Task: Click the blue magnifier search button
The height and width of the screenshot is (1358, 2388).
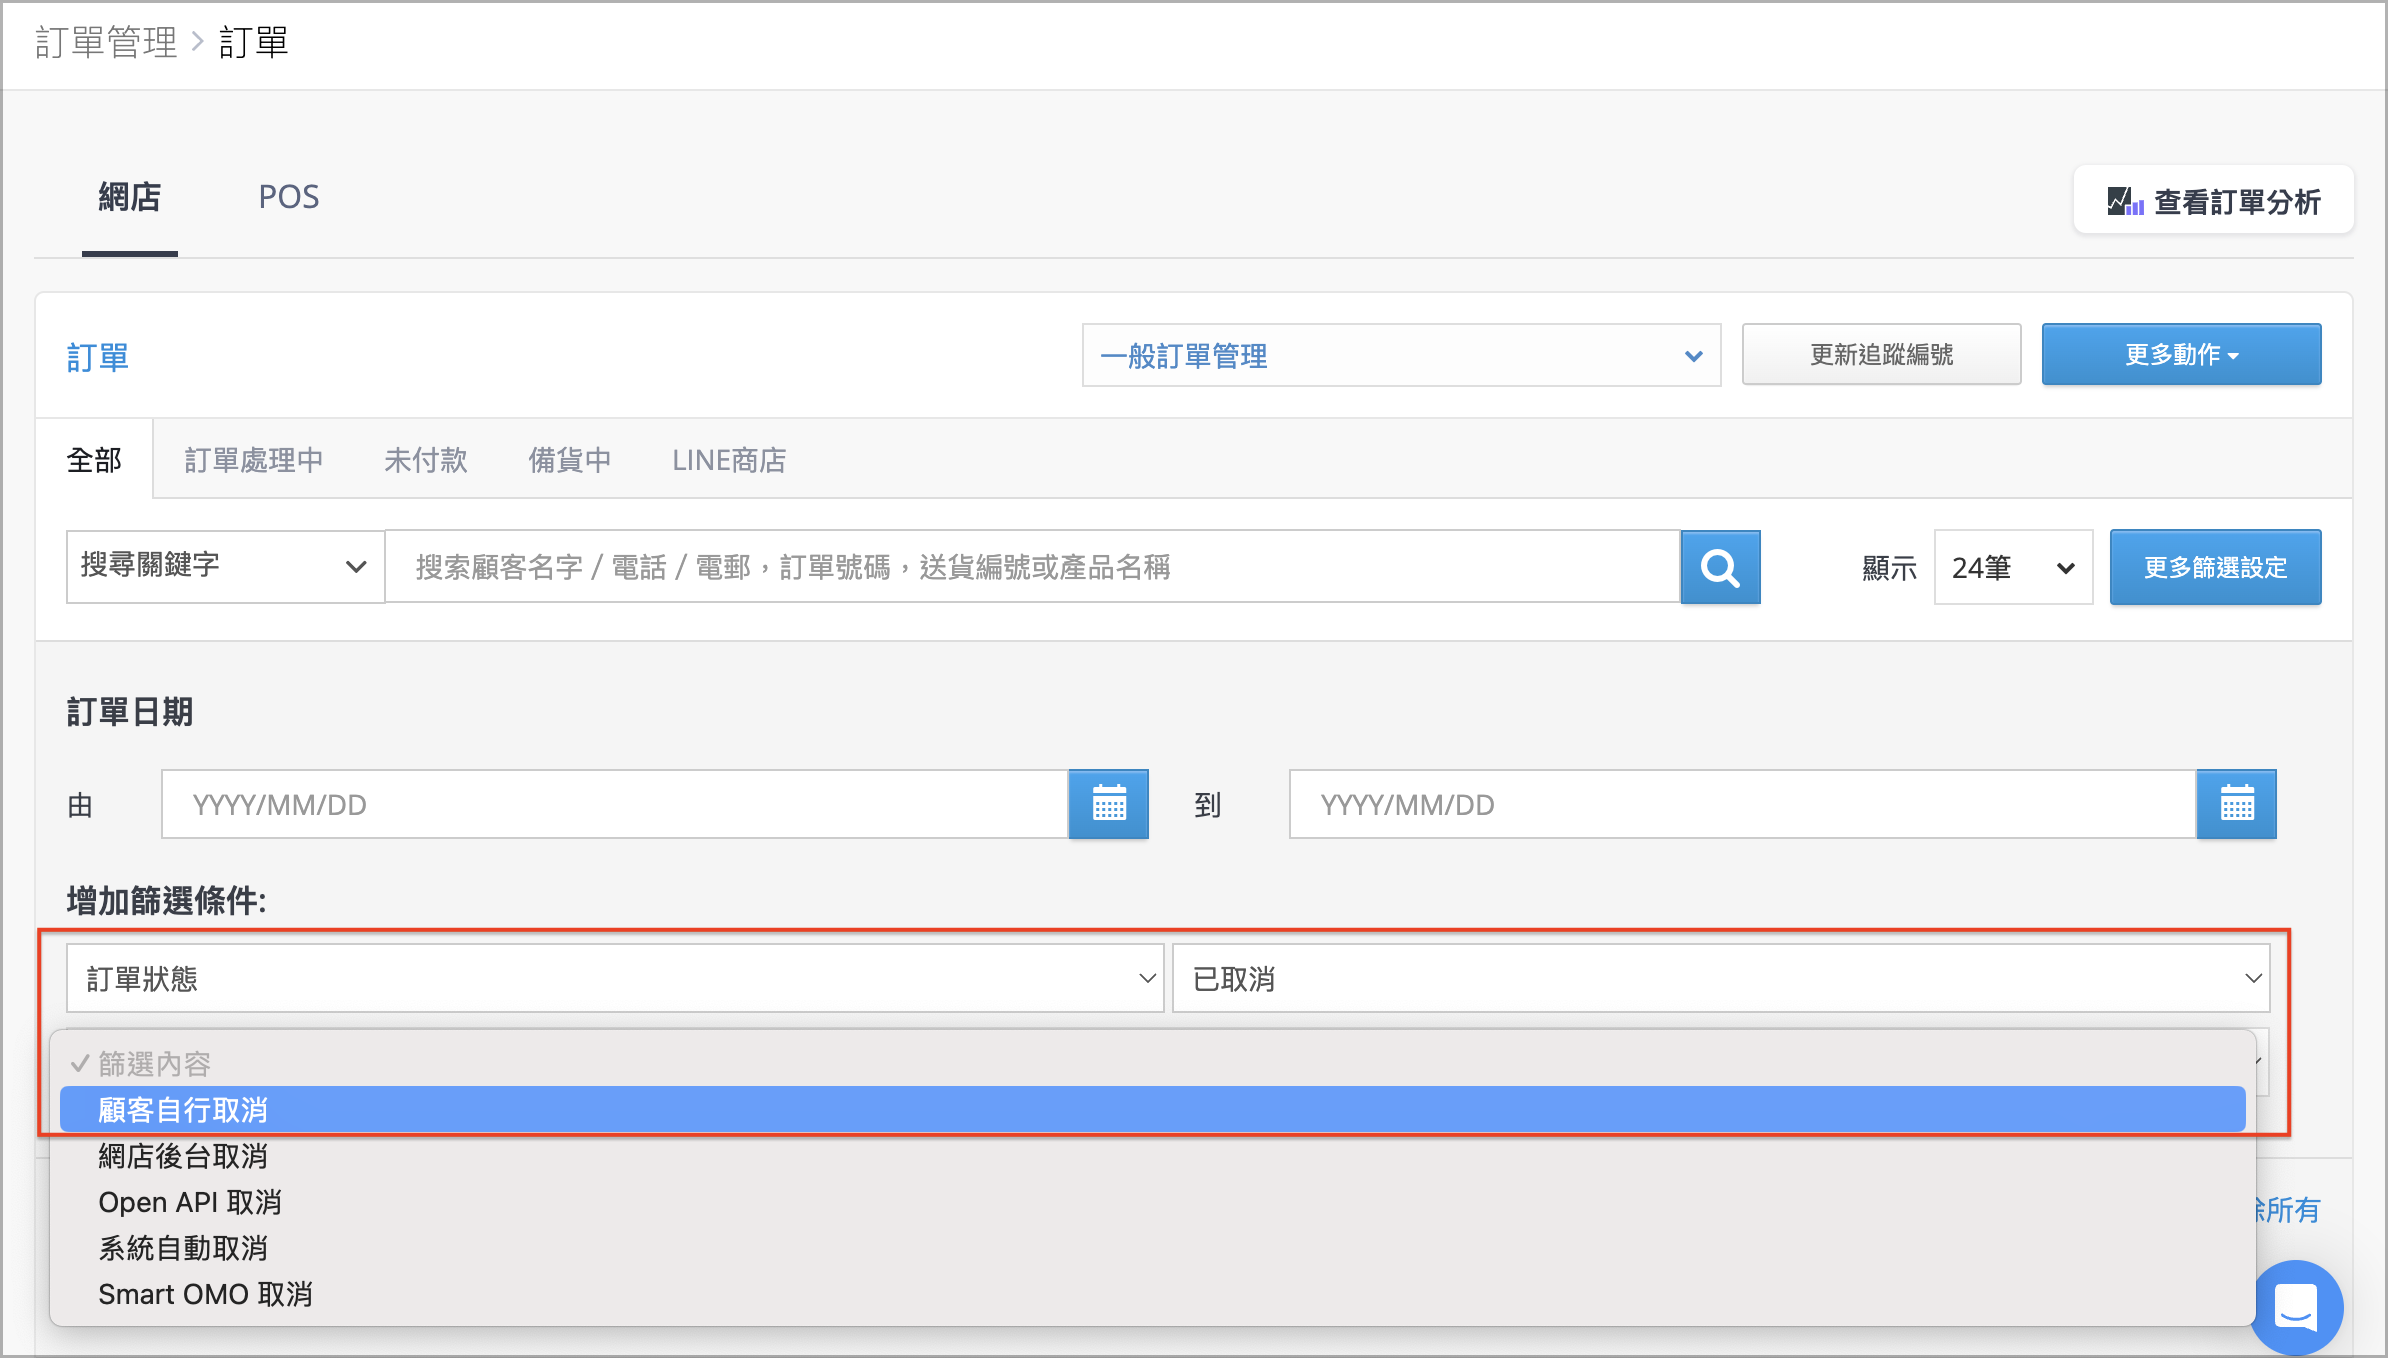Action: click(1720, 567)
